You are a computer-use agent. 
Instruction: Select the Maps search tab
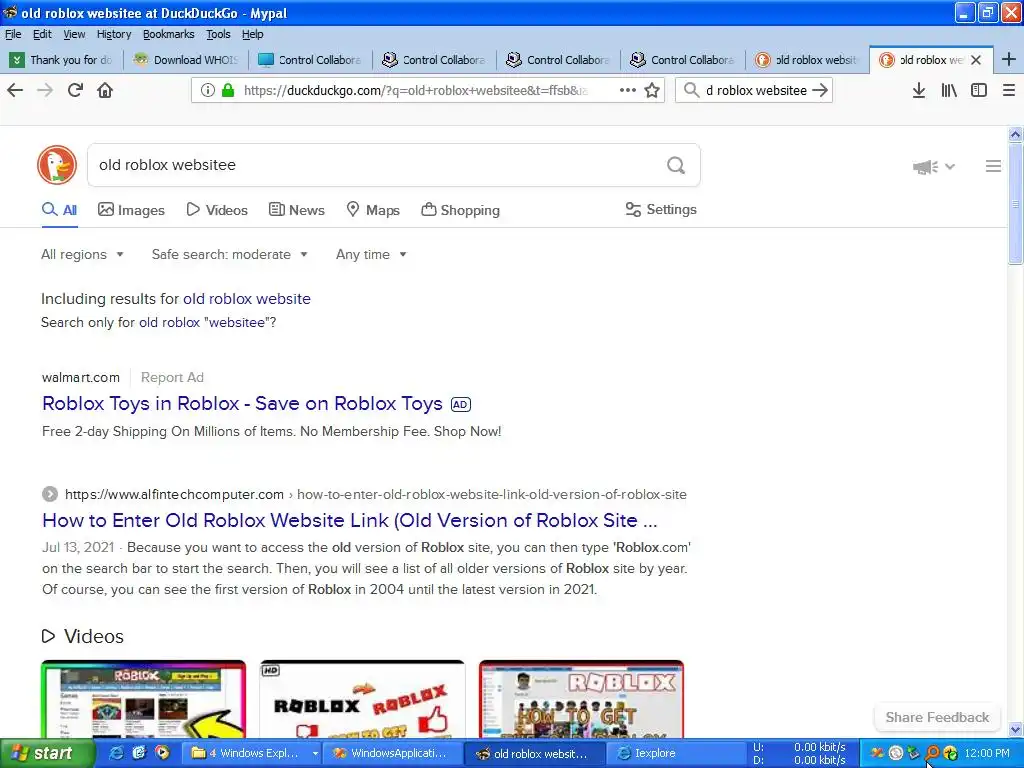click(x=373, y=210)
